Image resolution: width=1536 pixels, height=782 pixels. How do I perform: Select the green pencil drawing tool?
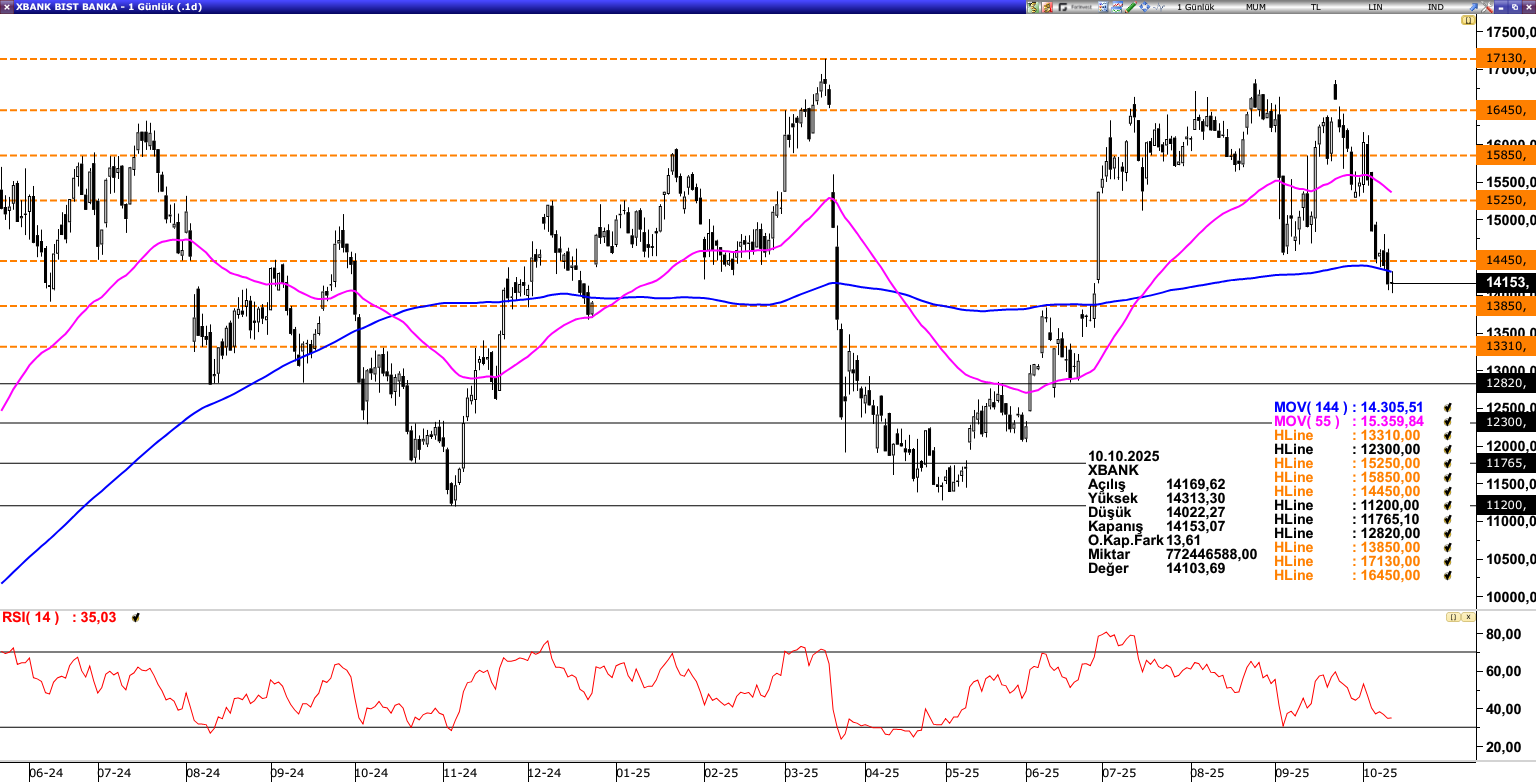pos(1131,7)
